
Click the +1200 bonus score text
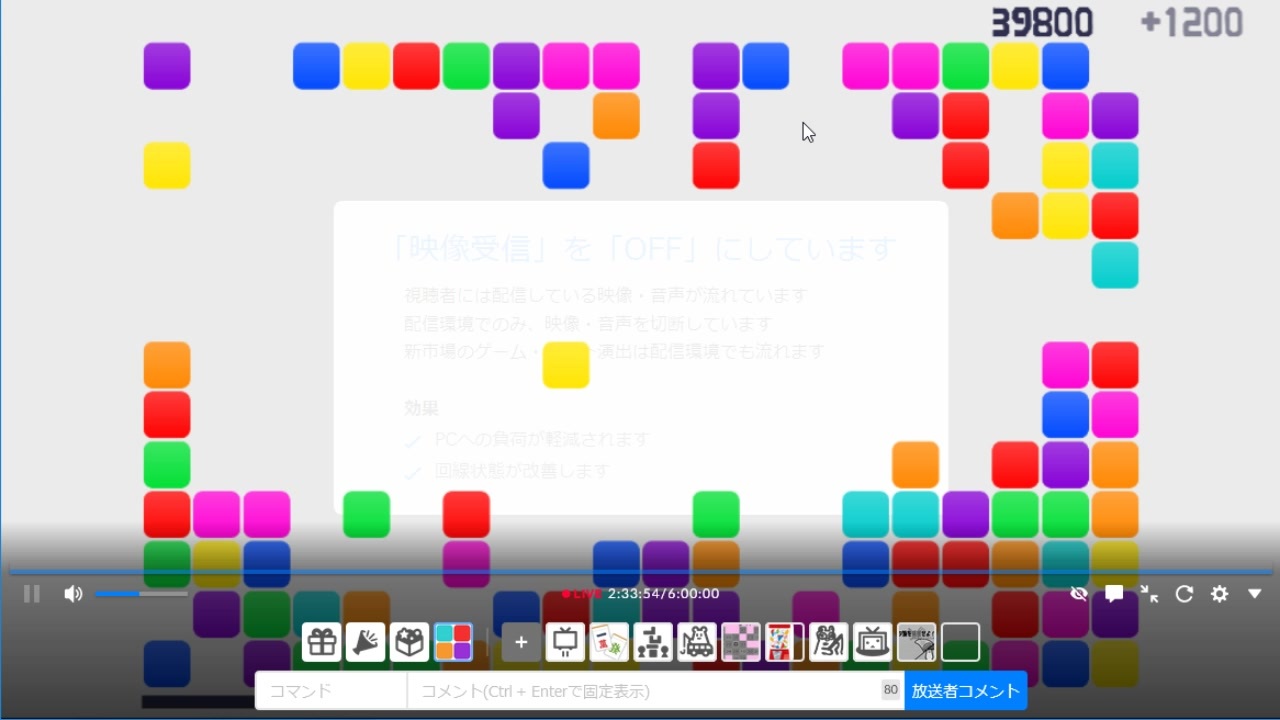pos(1191,22)
